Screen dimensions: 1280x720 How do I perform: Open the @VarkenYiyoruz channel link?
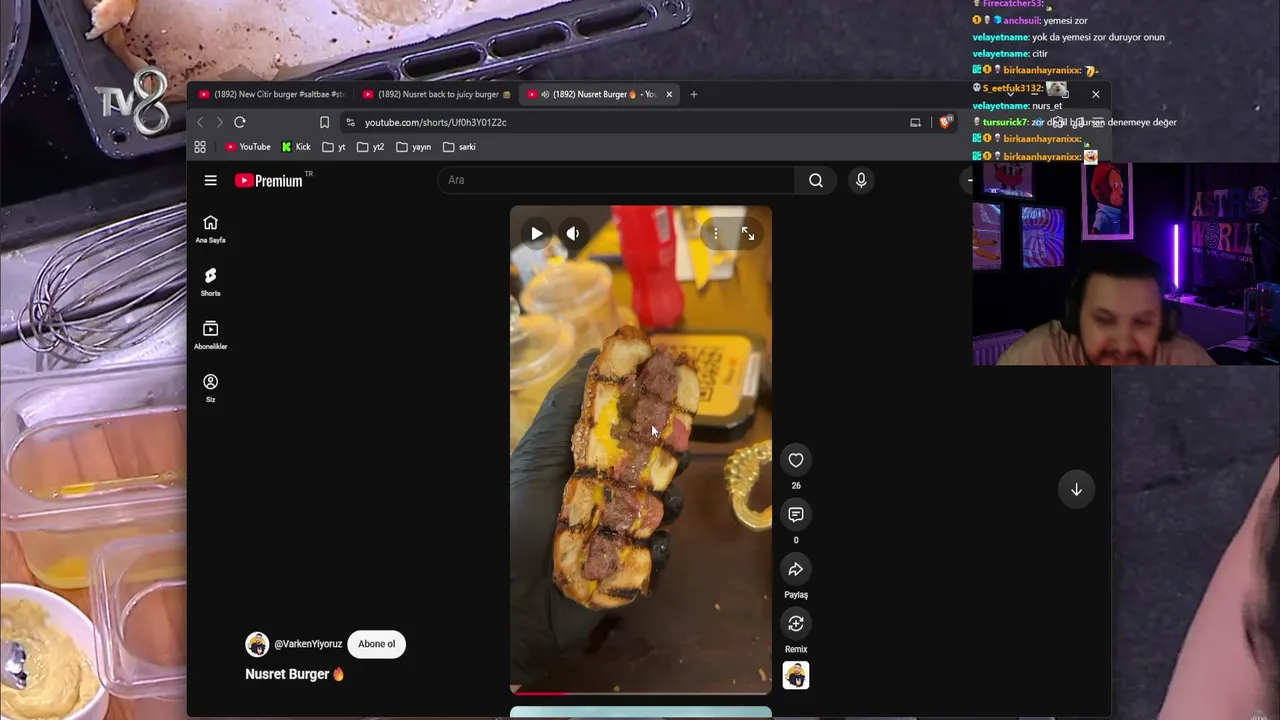[308, 644]
